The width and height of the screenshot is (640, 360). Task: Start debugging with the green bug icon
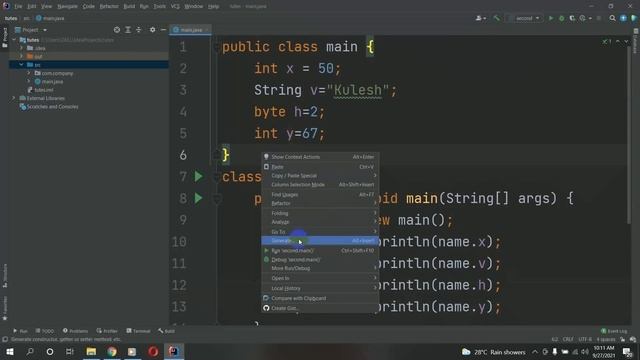point(562,18)
